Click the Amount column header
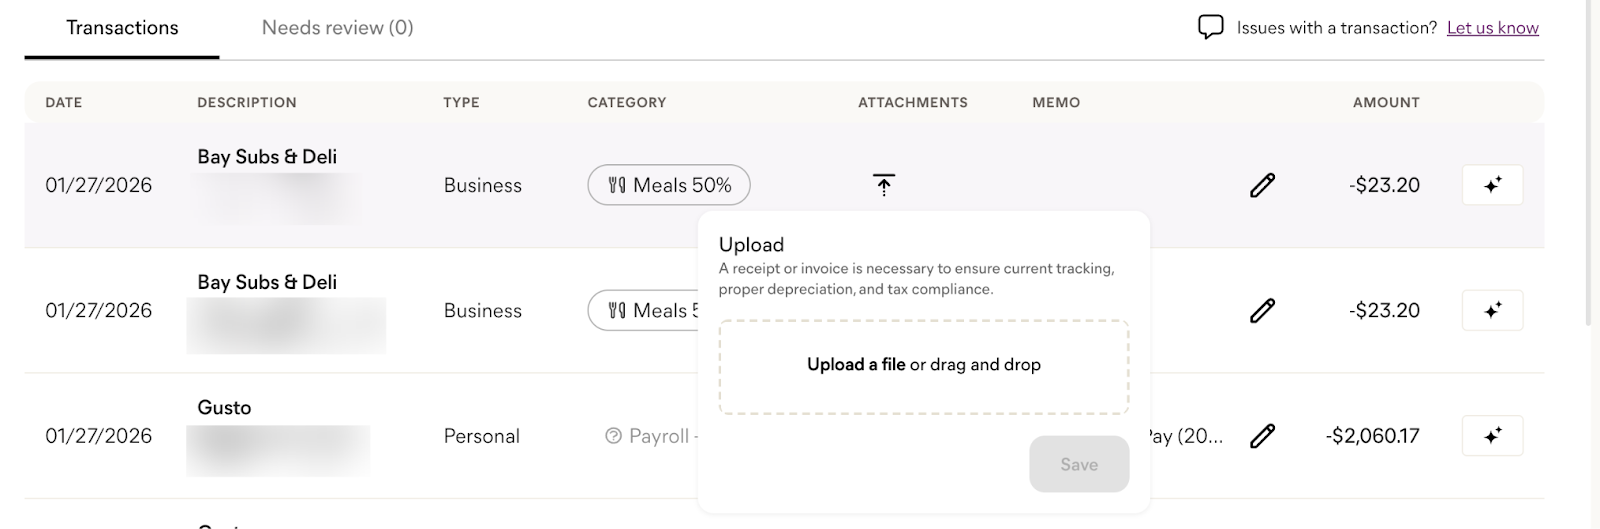Viewport: 1600px width, 529px height. pyautogui.click(x=1385, y=102)
